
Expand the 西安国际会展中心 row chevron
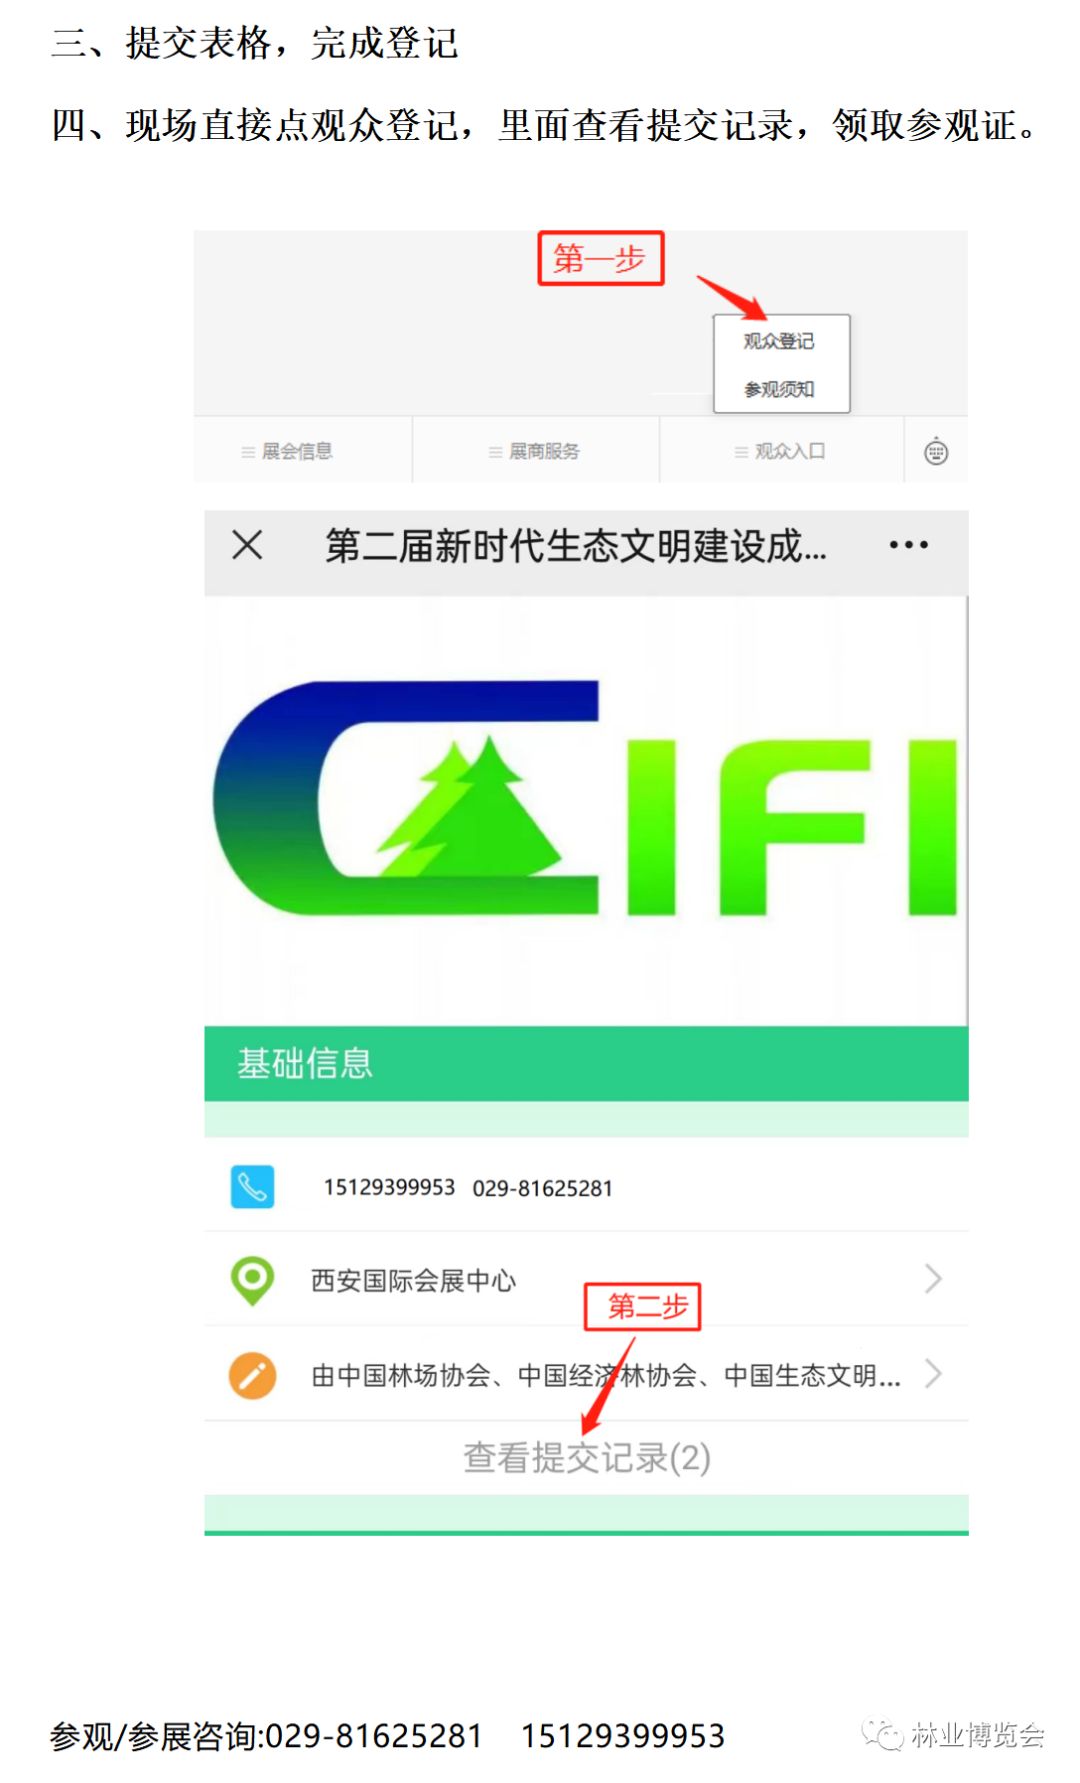(933, 1279)
